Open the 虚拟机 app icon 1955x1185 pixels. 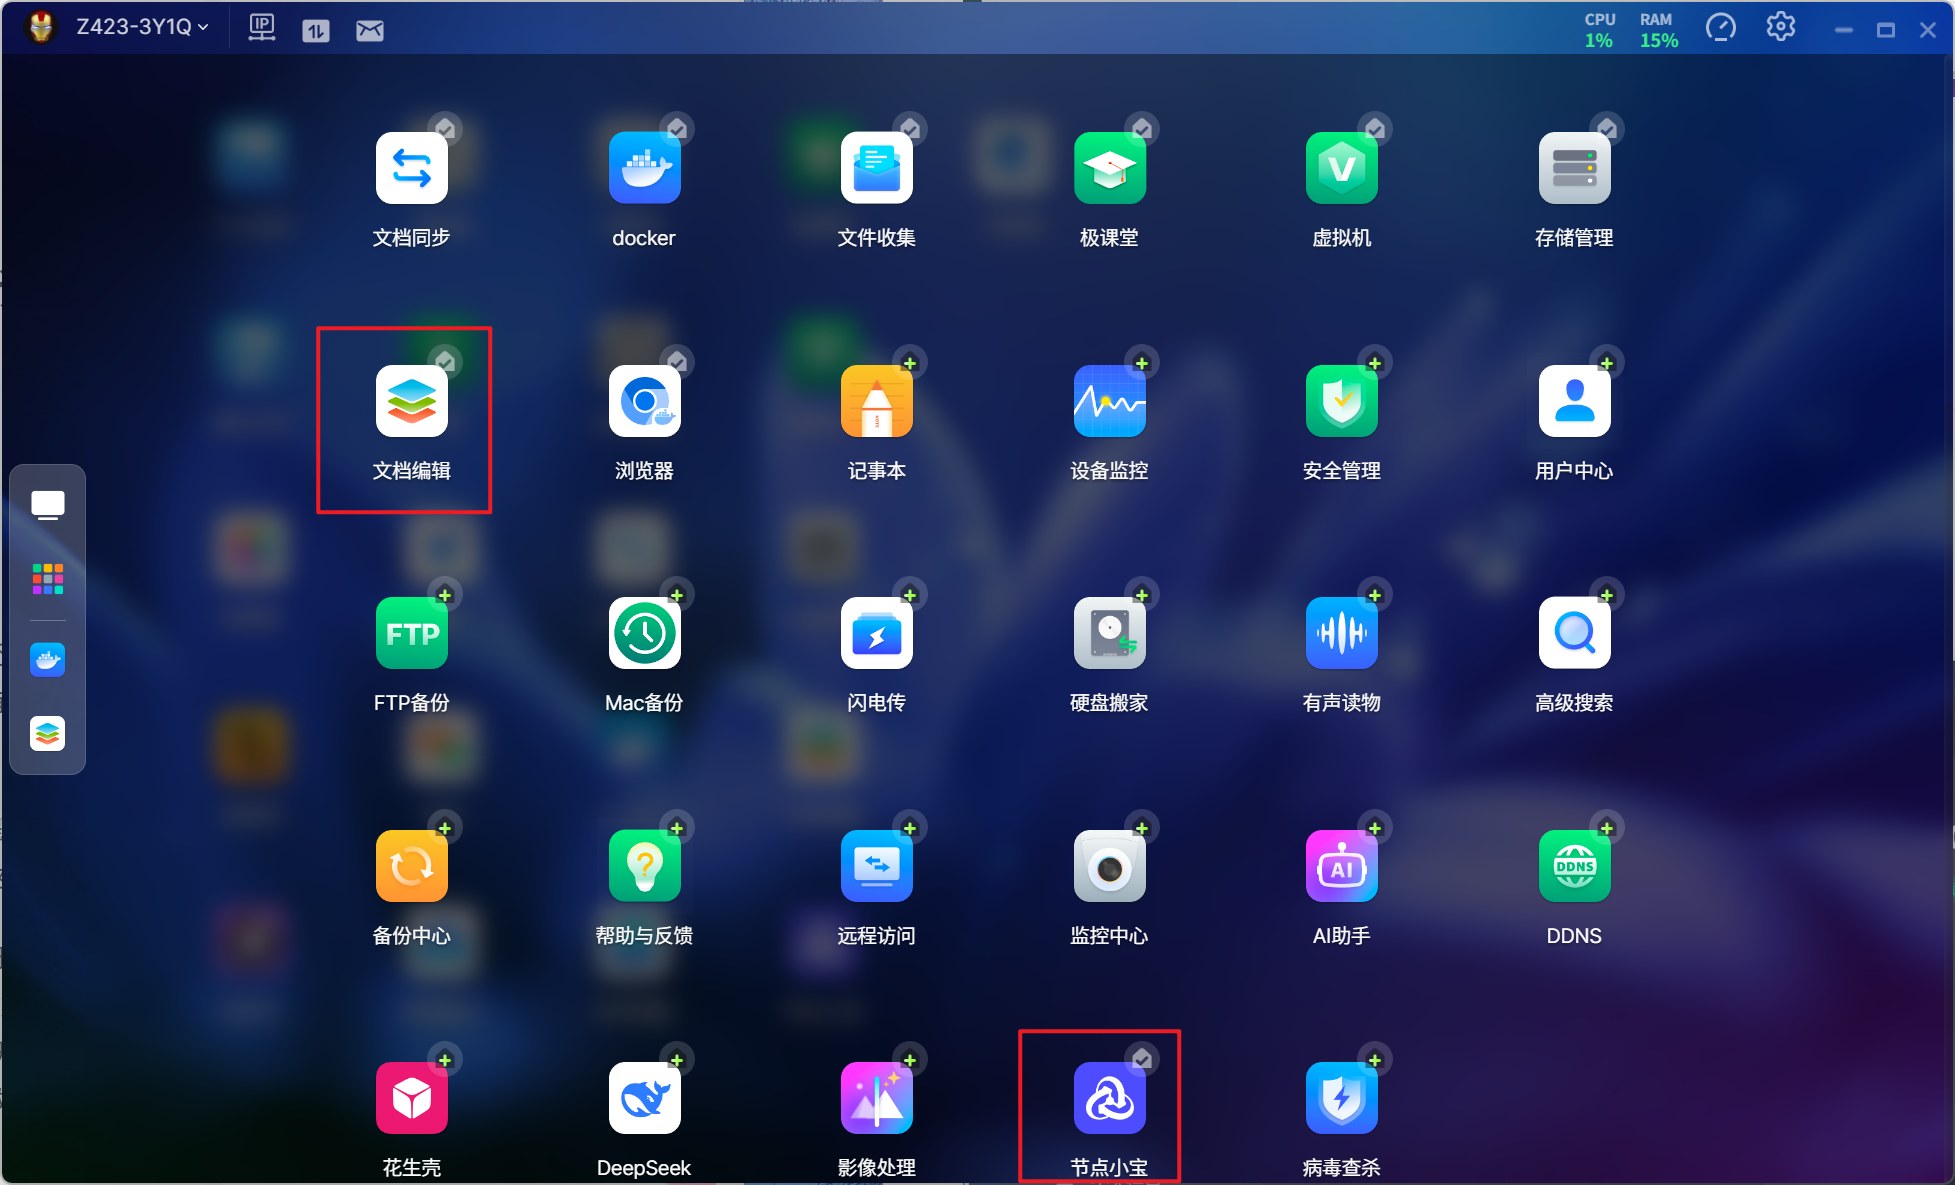coord(1341,168)
